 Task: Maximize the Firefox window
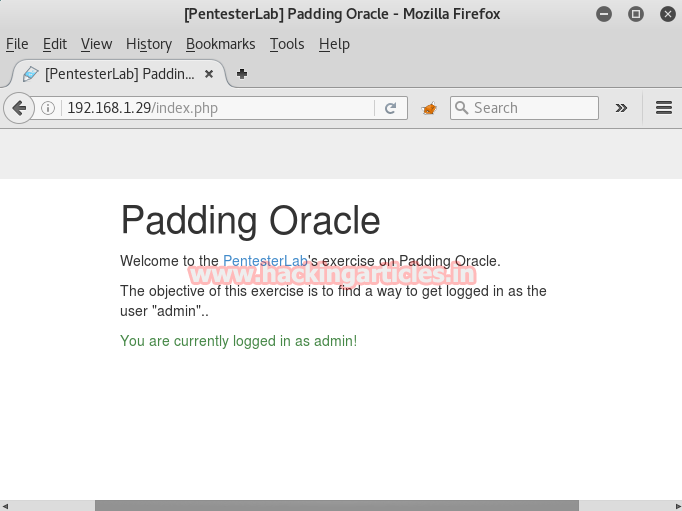[x=635, y=14]
